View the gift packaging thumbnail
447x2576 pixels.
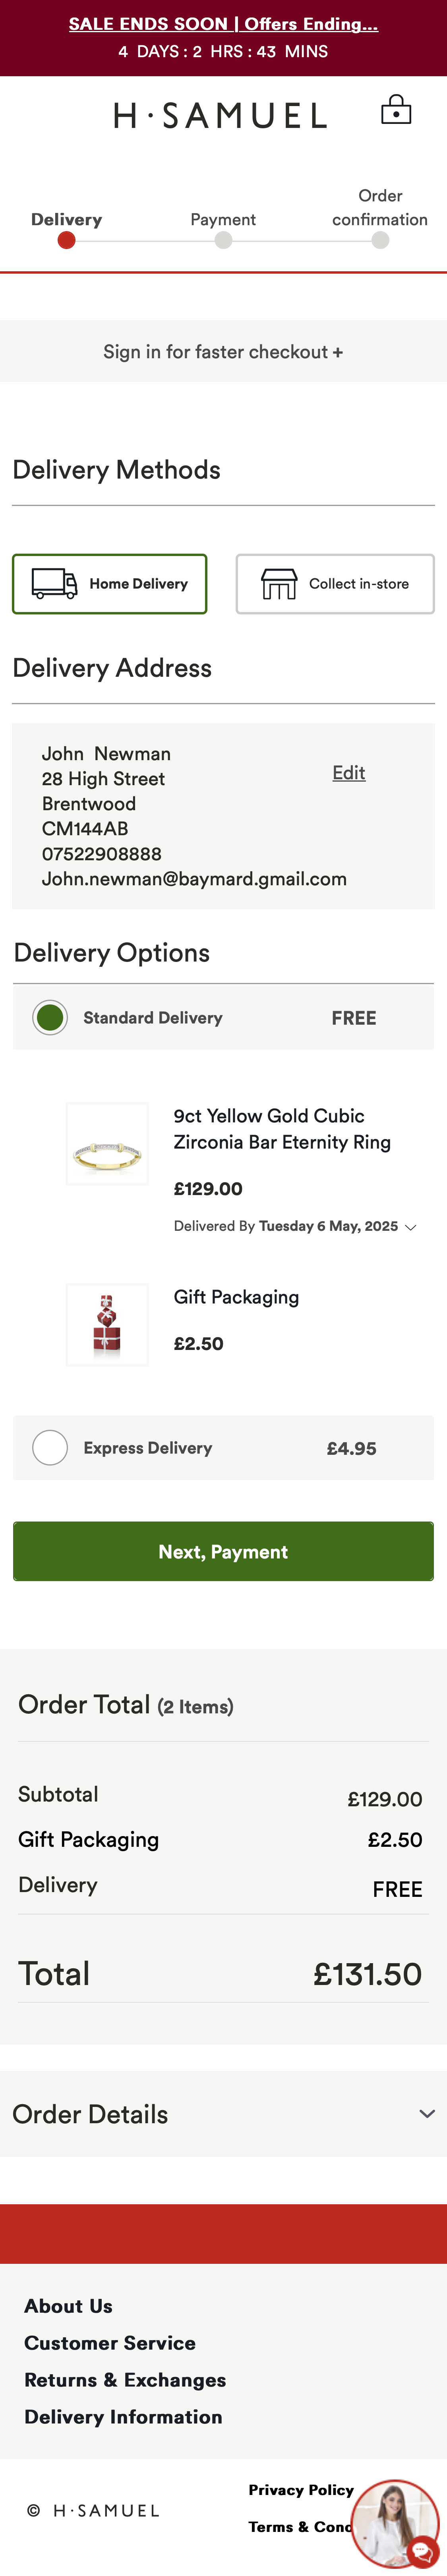tap(107, 1324)
